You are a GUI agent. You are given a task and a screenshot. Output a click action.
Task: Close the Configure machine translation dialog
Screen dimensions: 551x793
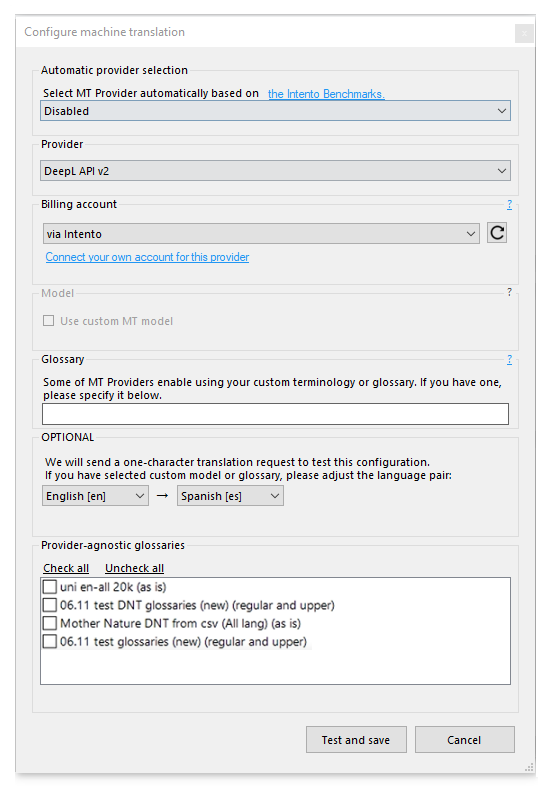[x=524, y=33]
